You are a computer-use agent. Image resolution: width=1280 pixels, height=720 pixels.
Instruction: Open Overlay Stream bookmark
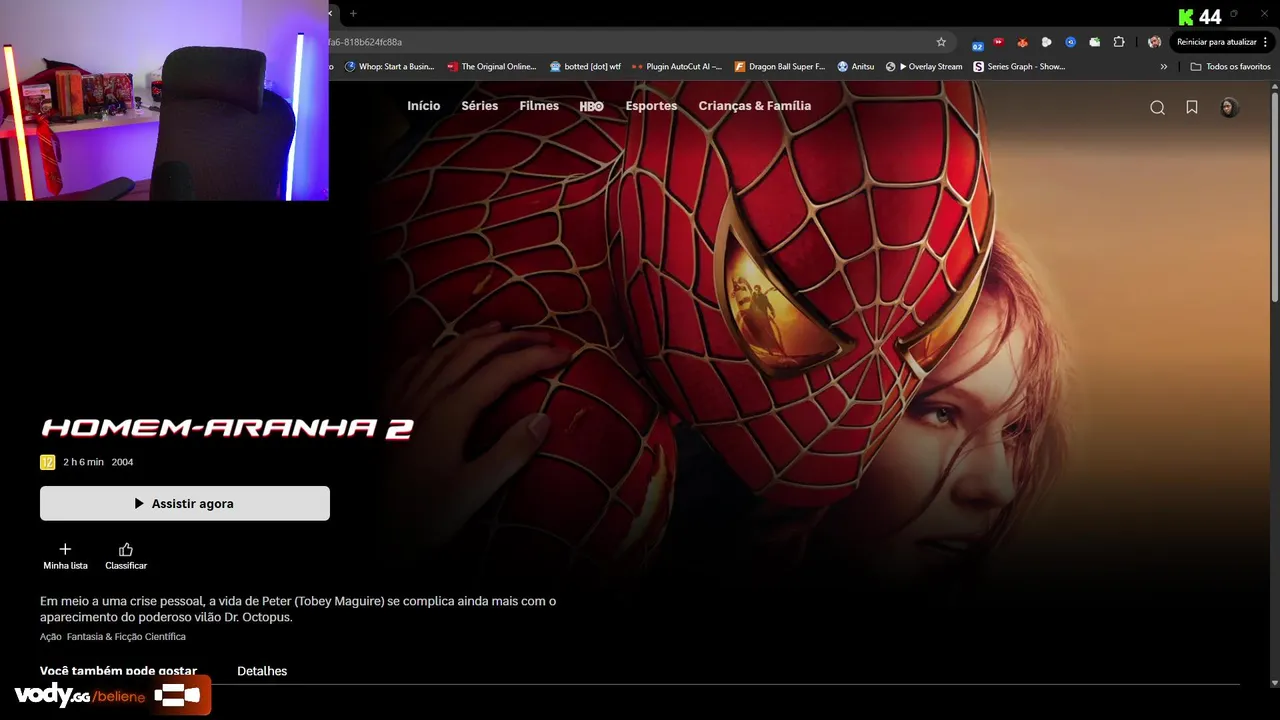924,67
